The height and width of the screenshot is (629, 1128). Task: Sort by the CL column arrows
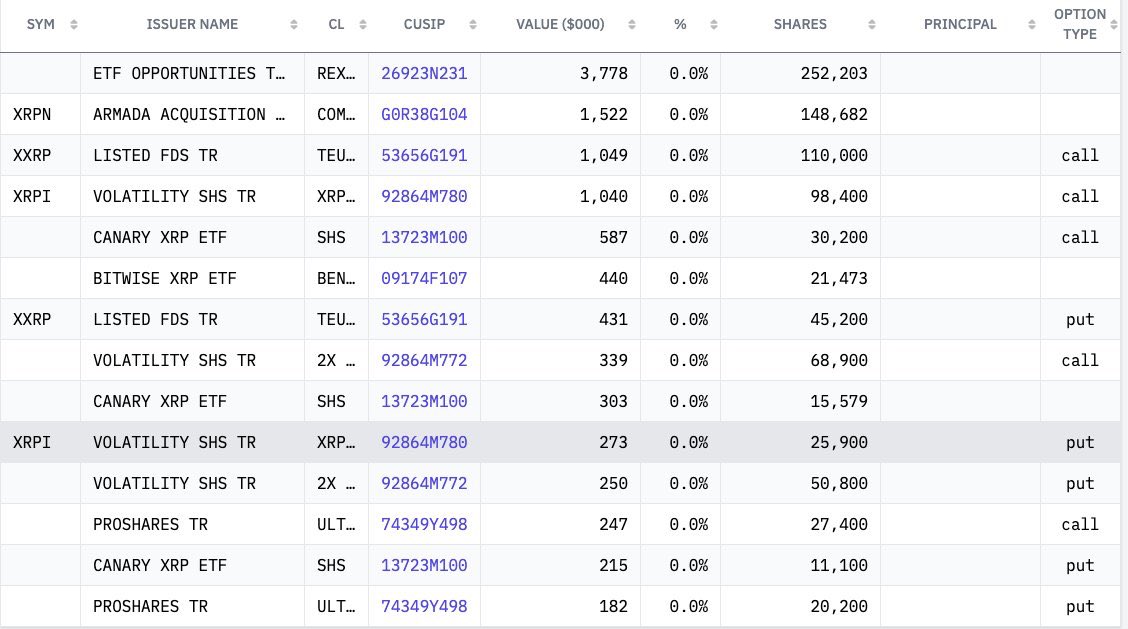pyautogui.click(x=363, y=24)
